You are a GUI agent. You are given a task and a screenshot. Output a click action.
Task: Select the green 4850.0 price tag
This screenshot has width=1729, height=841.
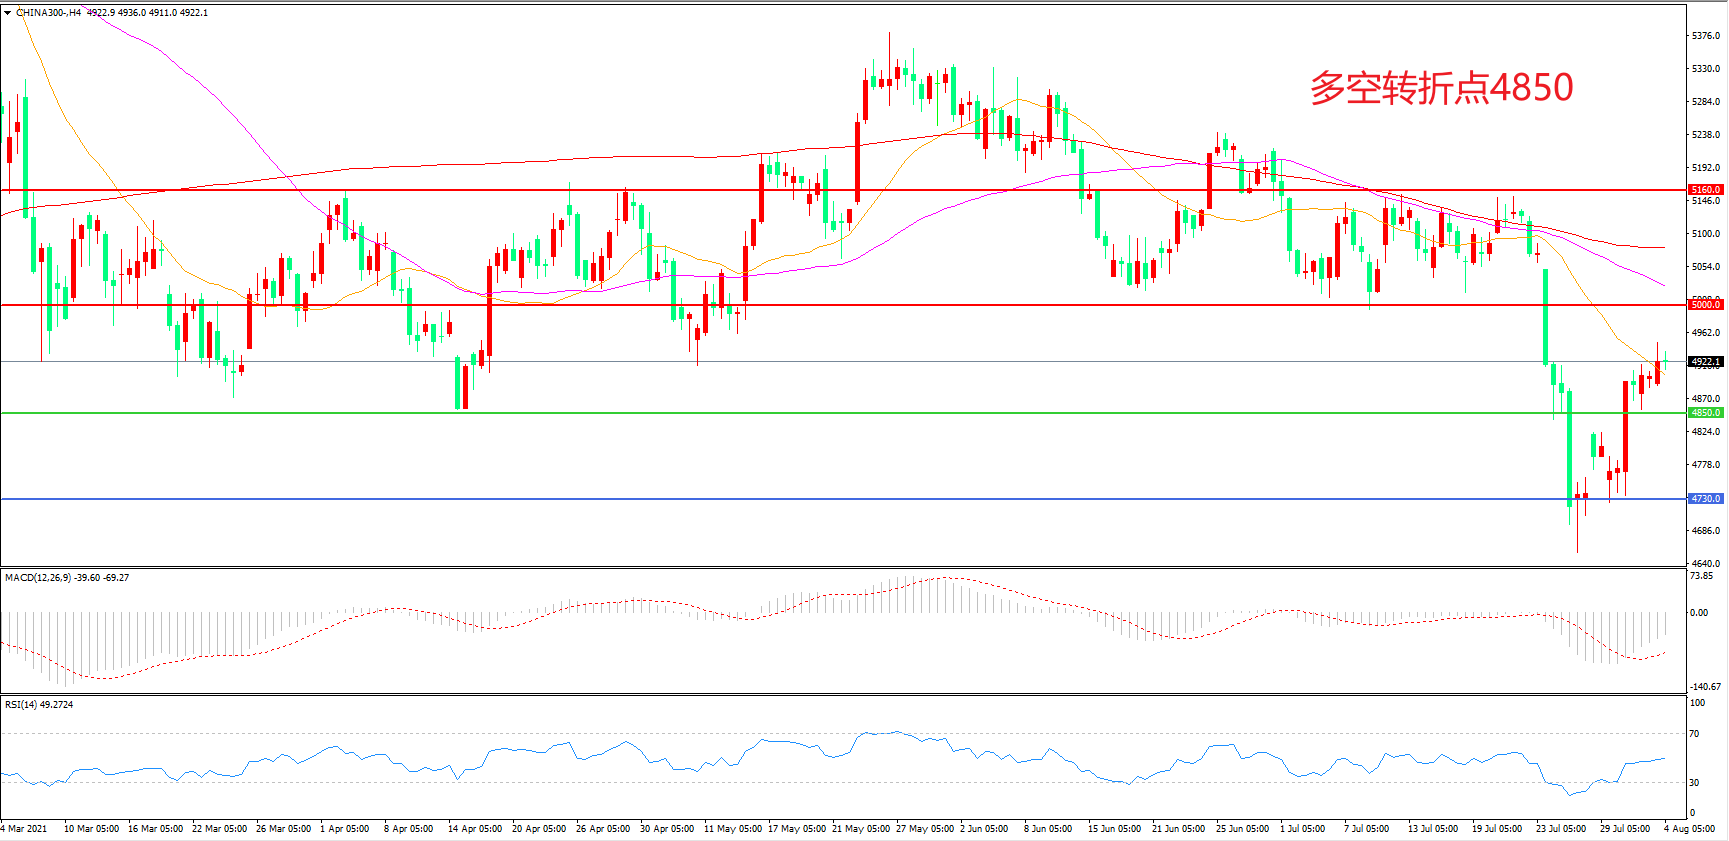[x=1705, y=413]
